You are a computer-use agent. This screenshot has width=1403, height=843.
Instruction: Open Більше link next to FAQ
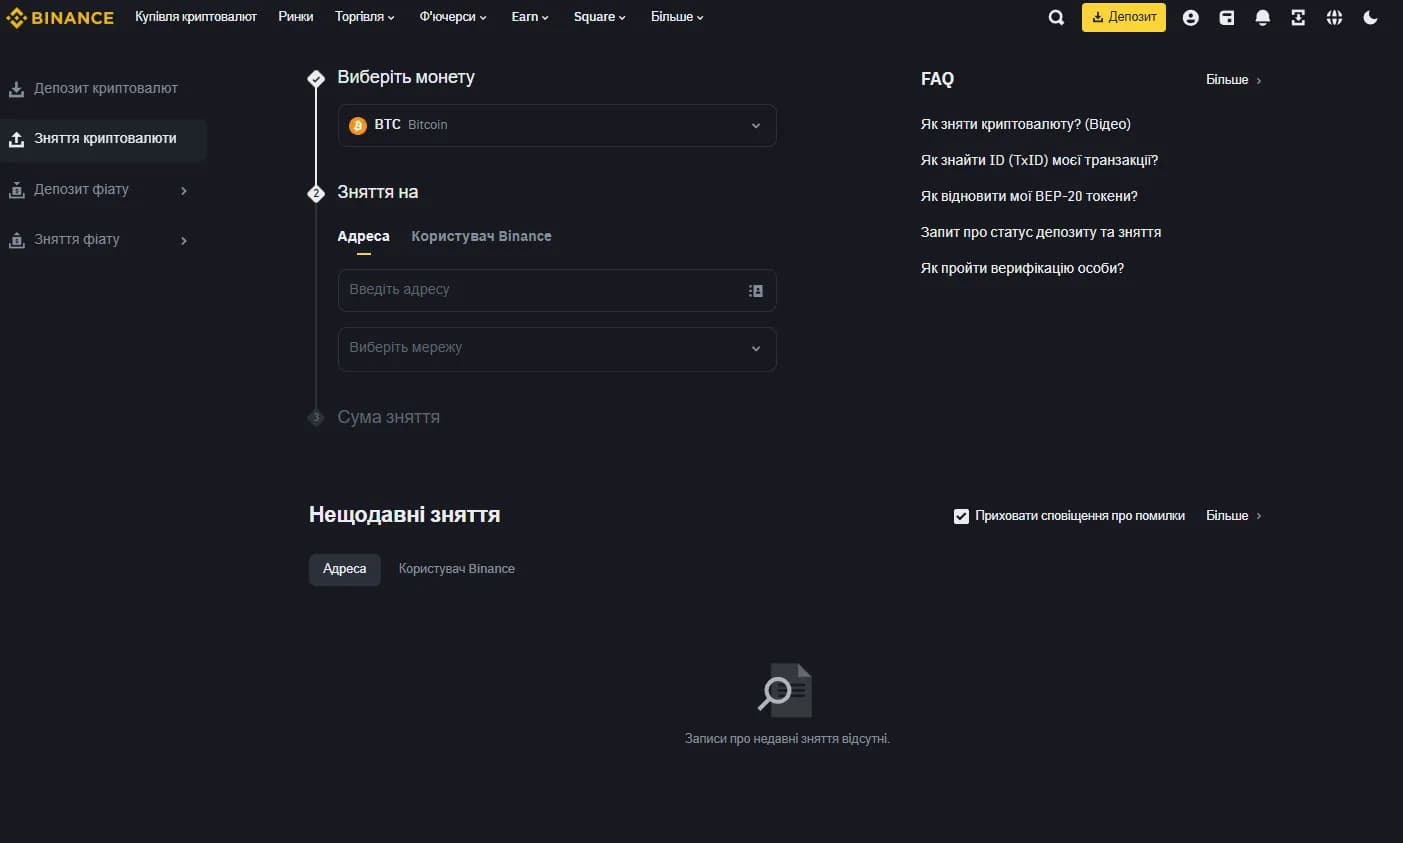pyautogui.click(x=1234, y=80)
